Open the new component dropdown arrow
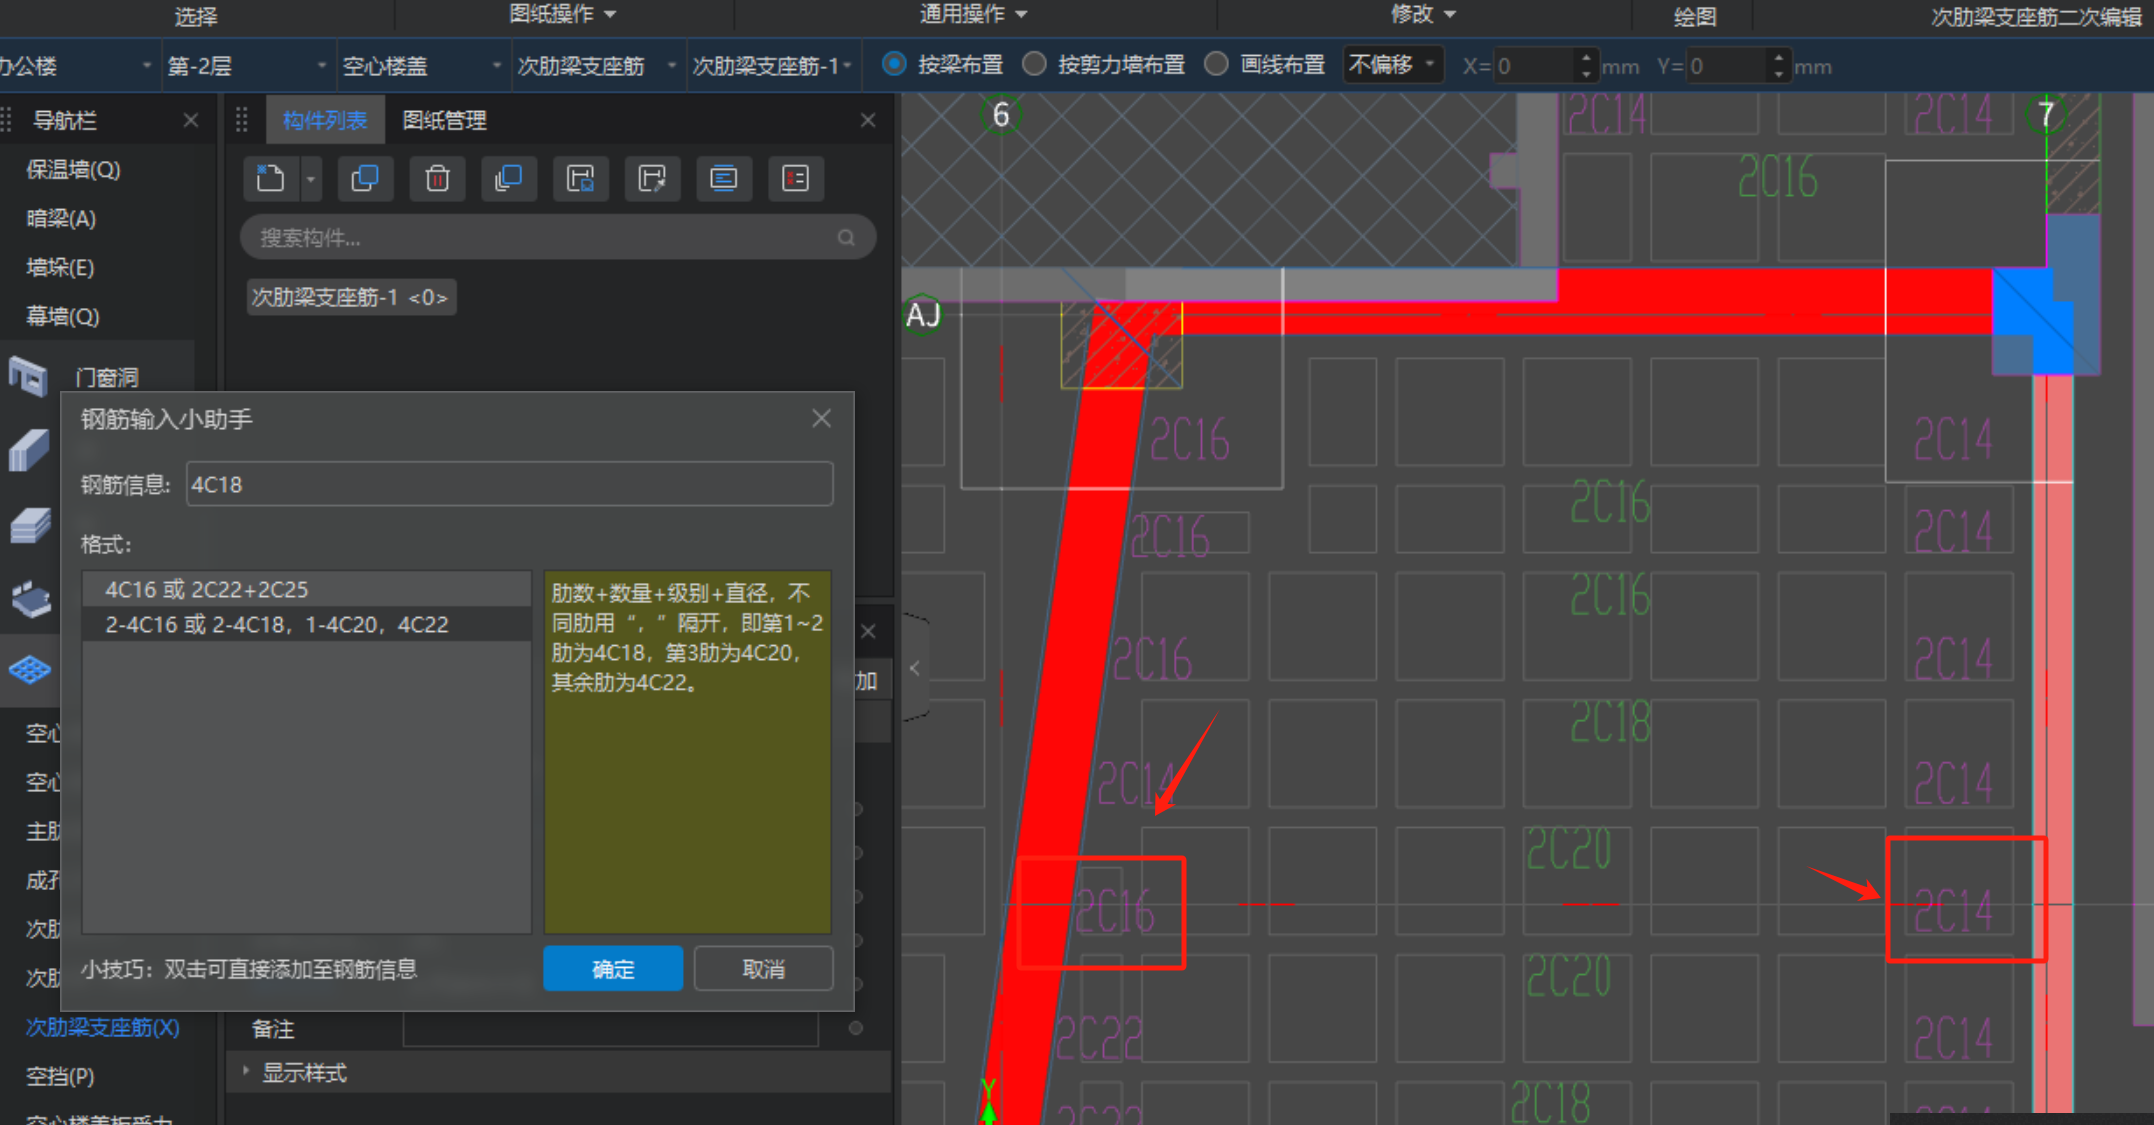Viewport: 2154px width, 1125px height. [311, 180]
